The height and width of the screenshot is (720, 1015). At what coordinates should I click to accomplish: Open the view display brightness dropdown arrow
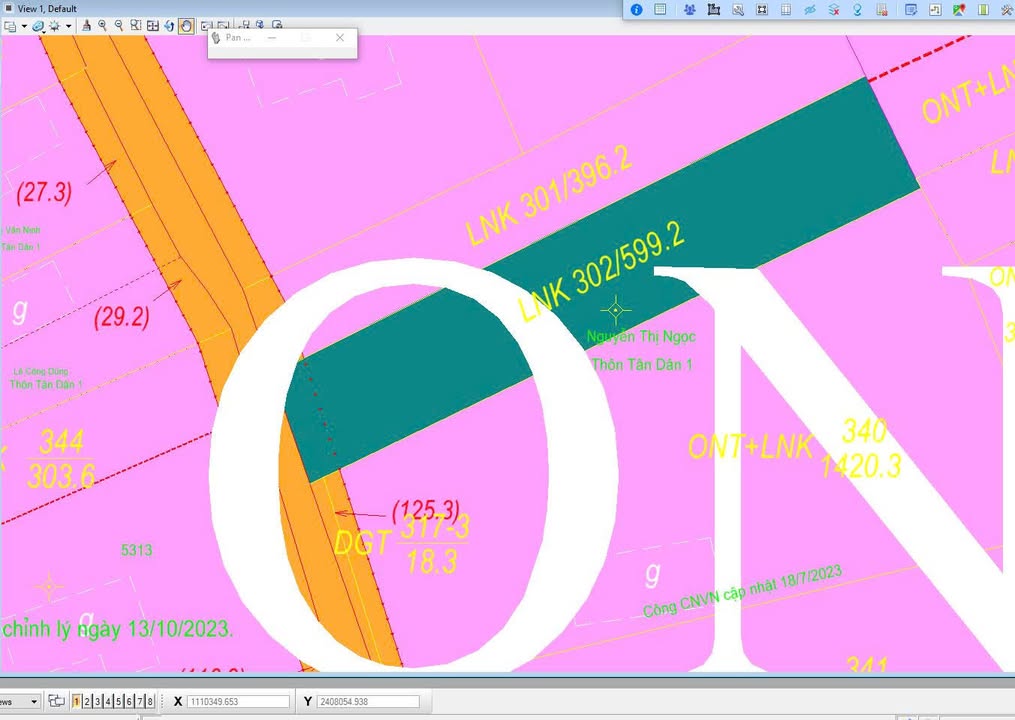pyautogui.click(x=68, y=27)
